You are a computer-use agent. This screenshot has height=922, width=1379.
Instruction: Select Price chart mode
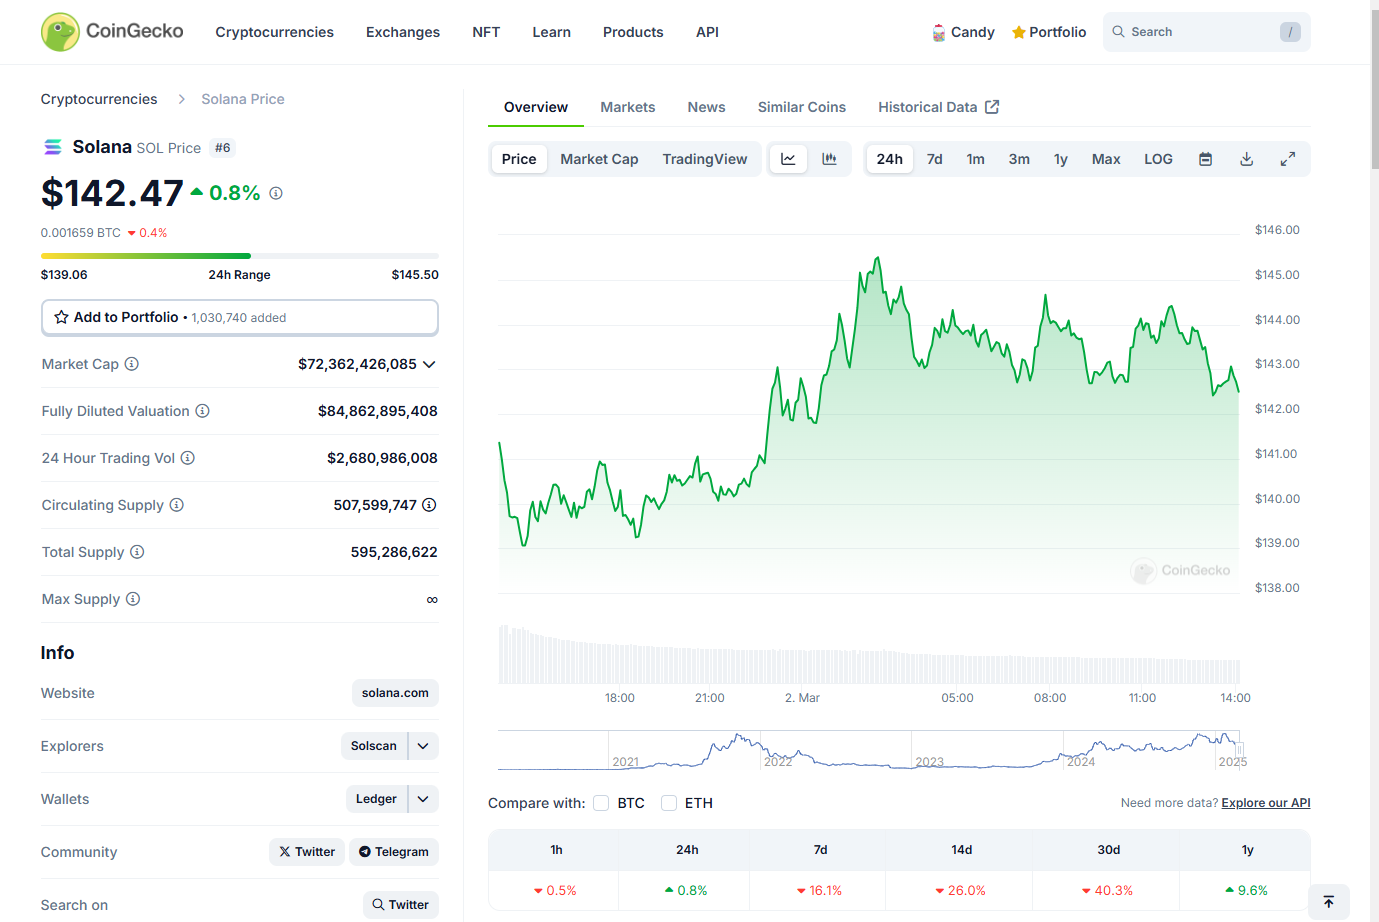519,159
